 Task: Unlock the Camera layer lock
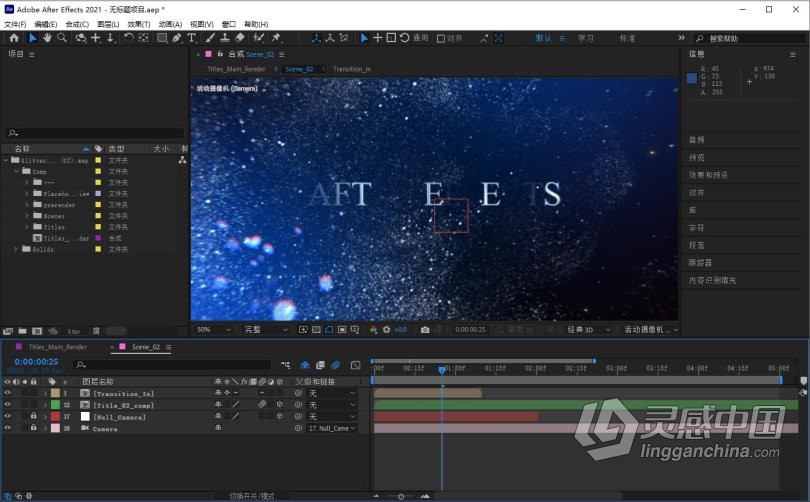click(34, 428)
